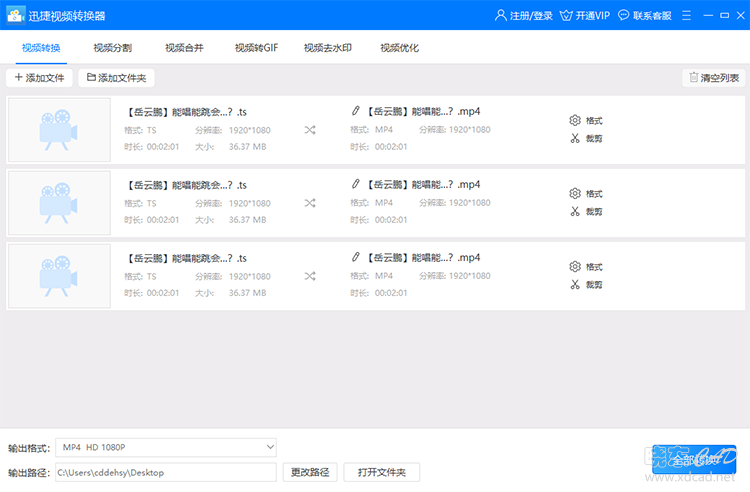
Task: Click the second row's conversion arrows icon
Action: 310,203
